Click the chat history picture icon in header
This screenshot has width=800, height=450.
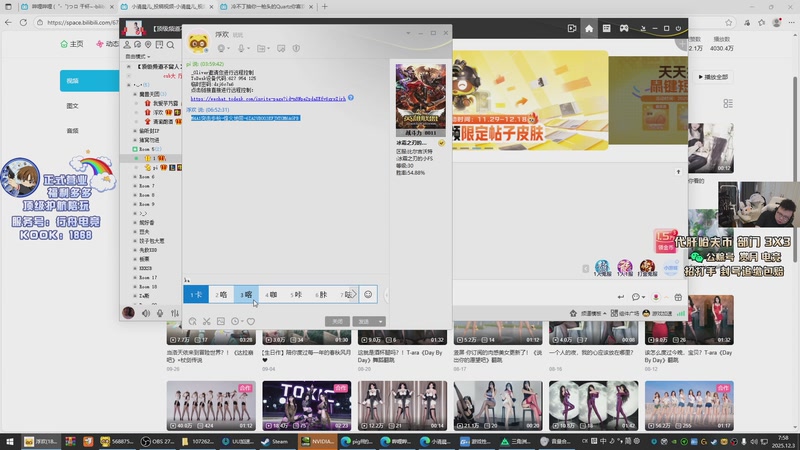pos(281,48)
